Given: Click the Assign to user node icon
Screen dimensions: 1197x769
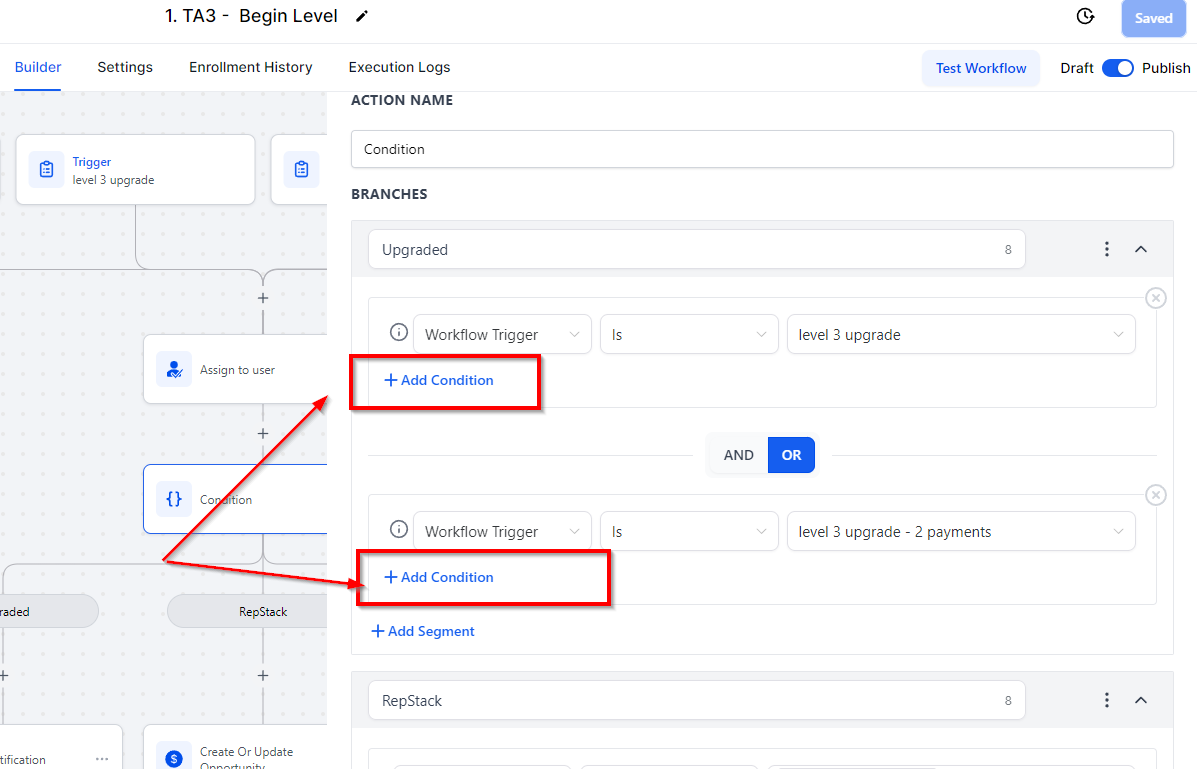Looking at the screenshot, I should (174, 370).
